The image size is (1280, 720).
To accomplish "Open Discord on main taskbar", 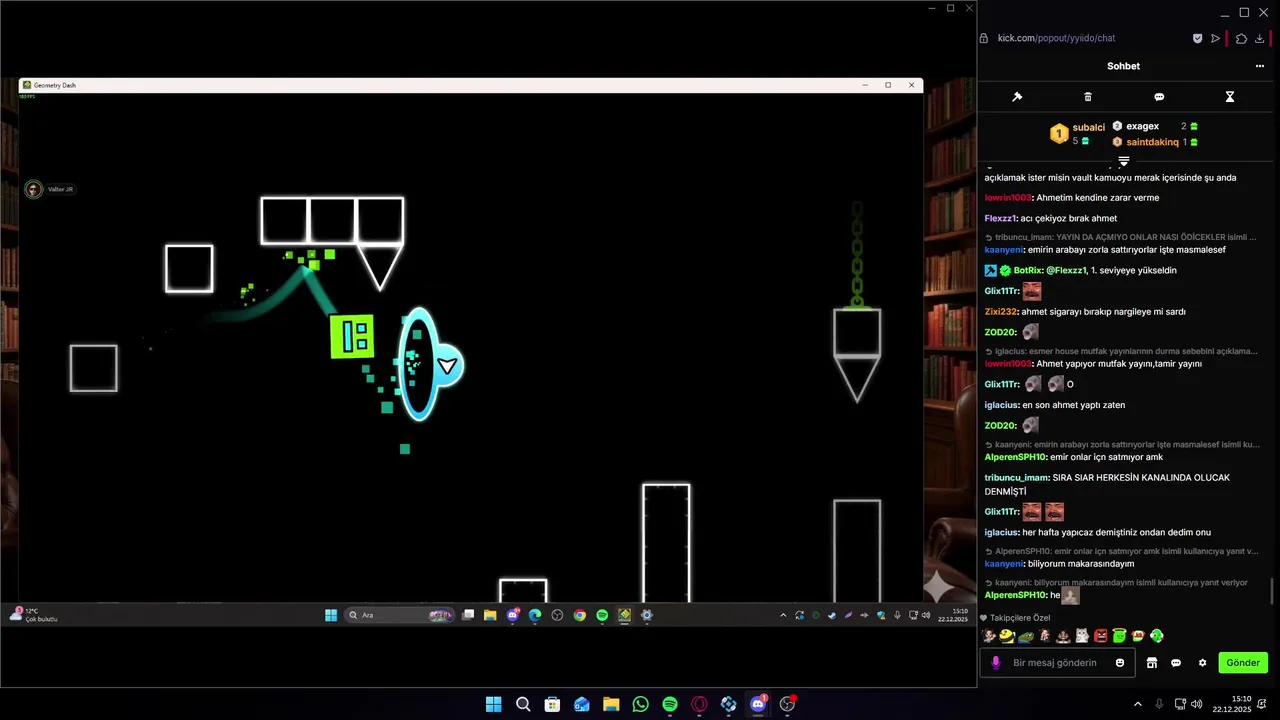I will click(758, 704).
